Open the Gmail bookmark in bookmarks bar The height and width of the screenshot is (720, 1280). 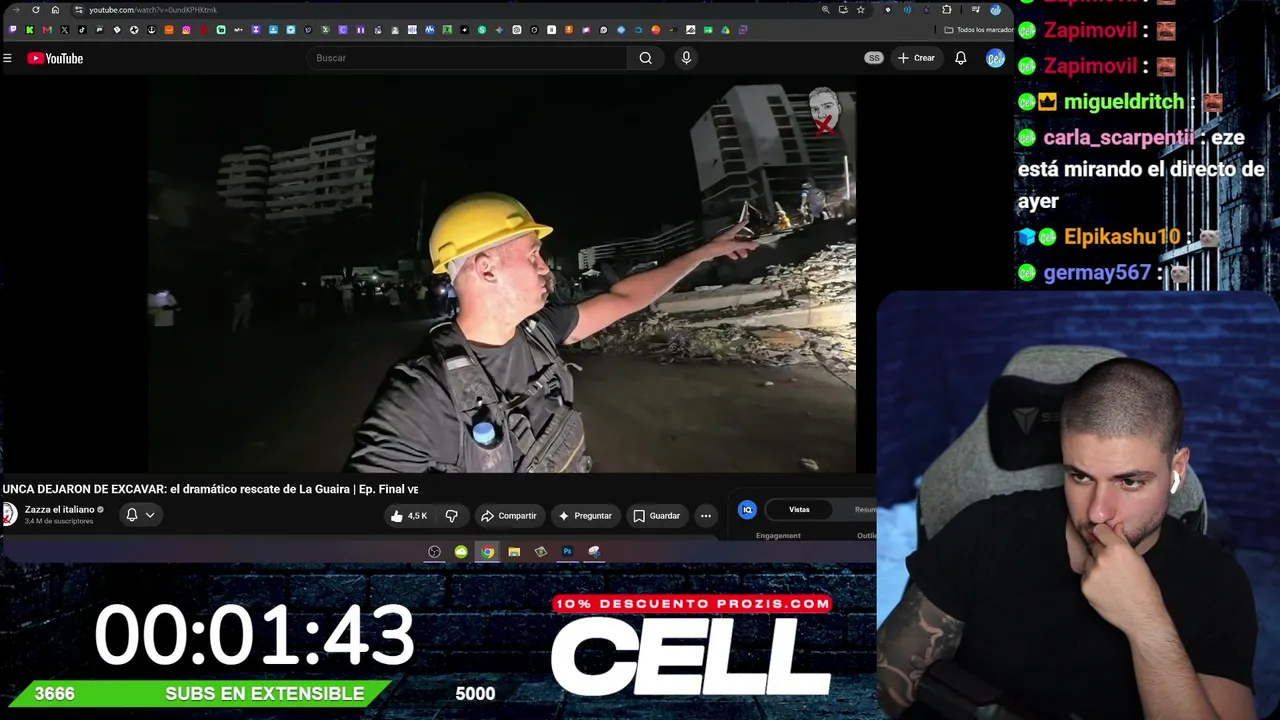coord(47,30)
